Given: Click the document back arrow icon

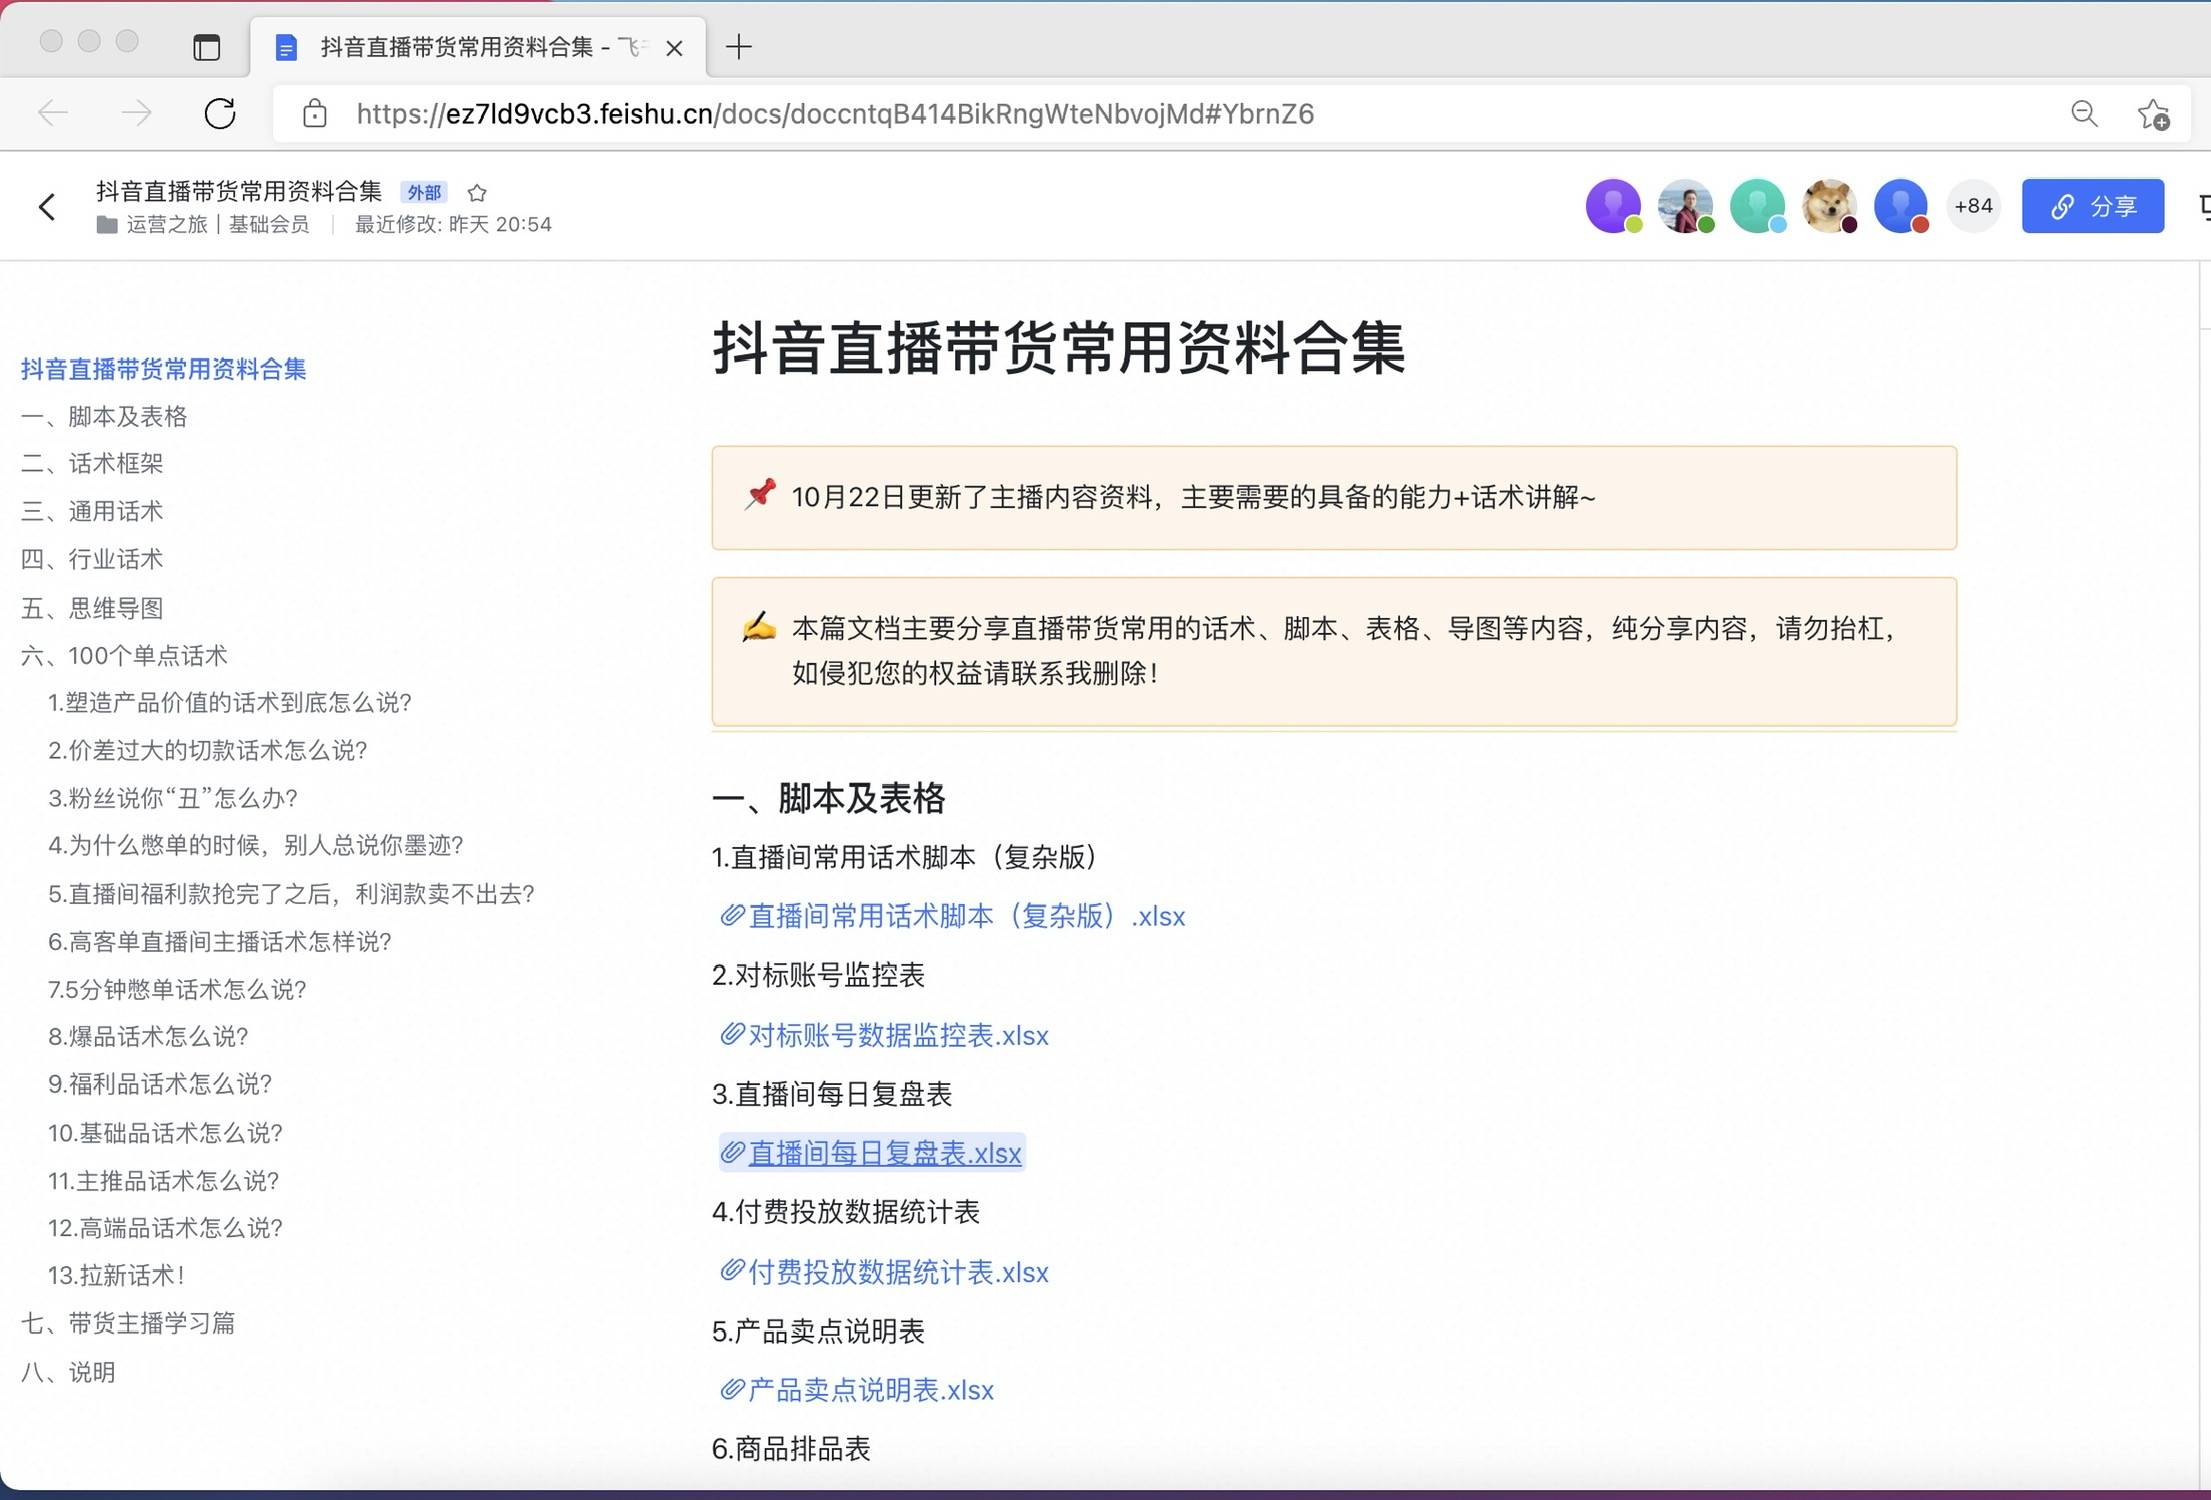Looking at the screenshot, I should coord(47,207).
